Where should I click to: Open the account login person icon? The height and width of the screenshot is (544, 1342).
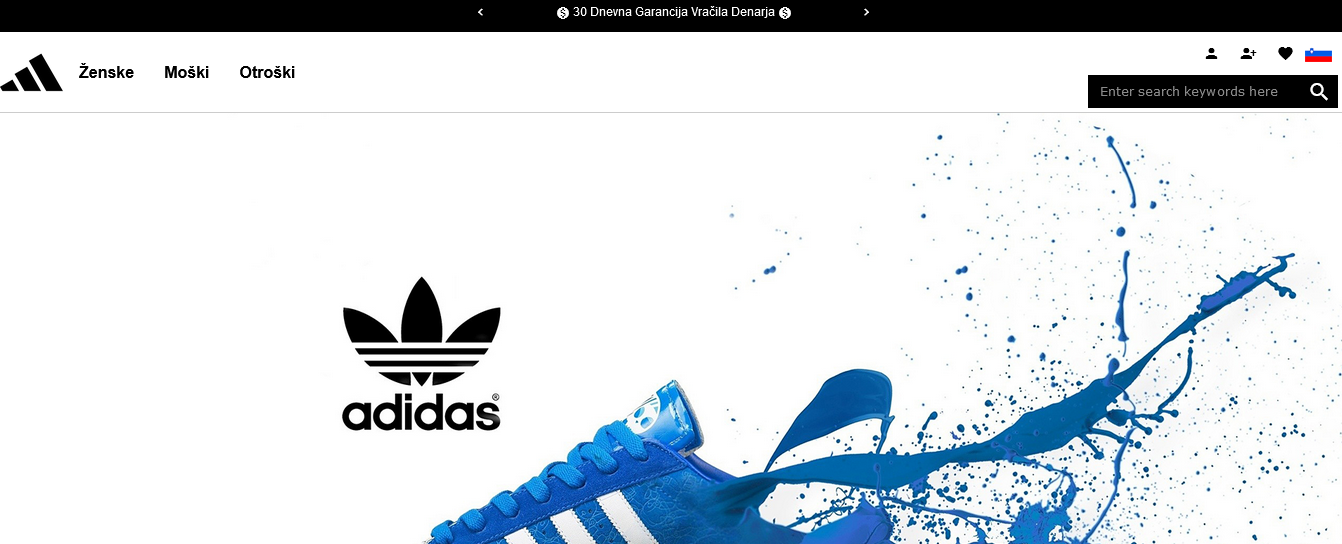(x=1211, y=54)
